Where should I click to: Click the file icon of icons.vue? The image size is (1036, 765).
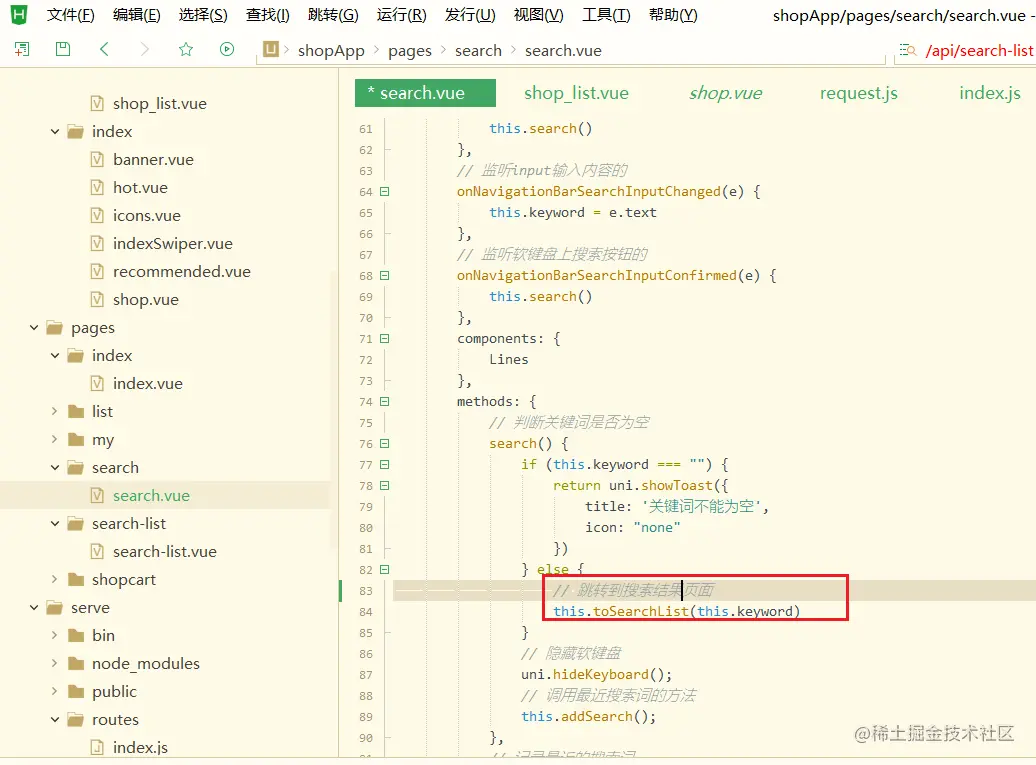pyautogui.click(x=97, y=215)
